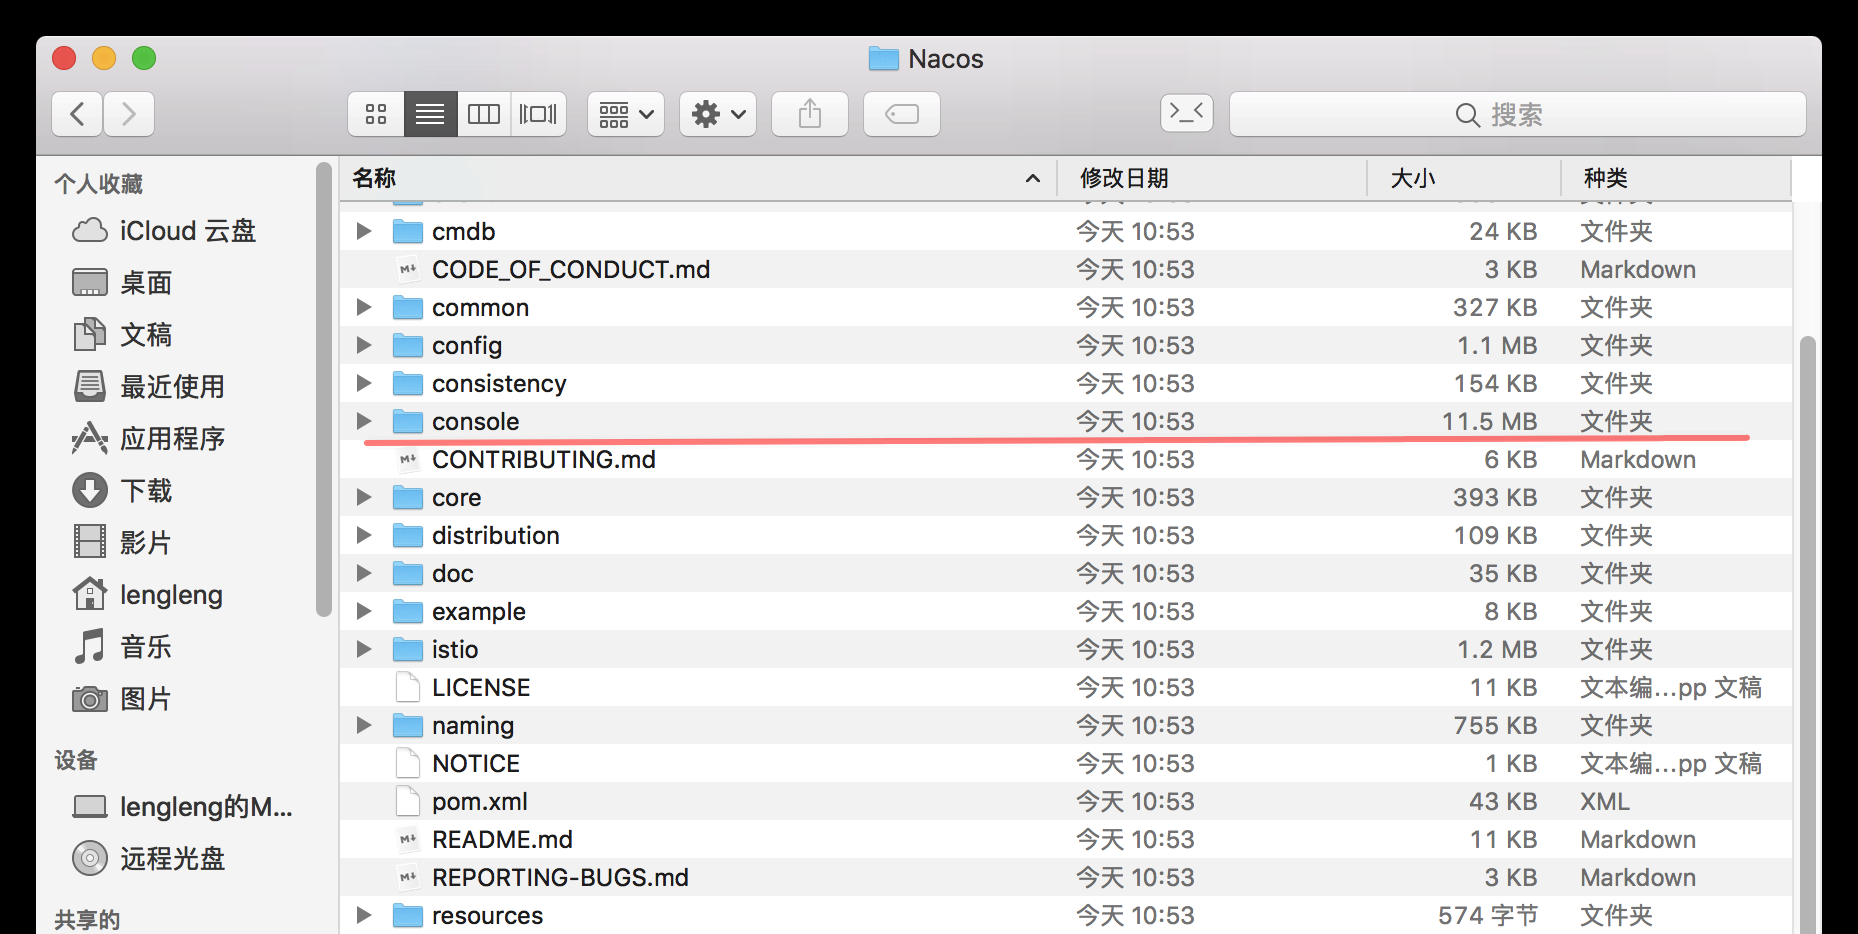The image size is (1858, 934).
Task: Switch to icon grid view
Action: click(x=376, y=114)
